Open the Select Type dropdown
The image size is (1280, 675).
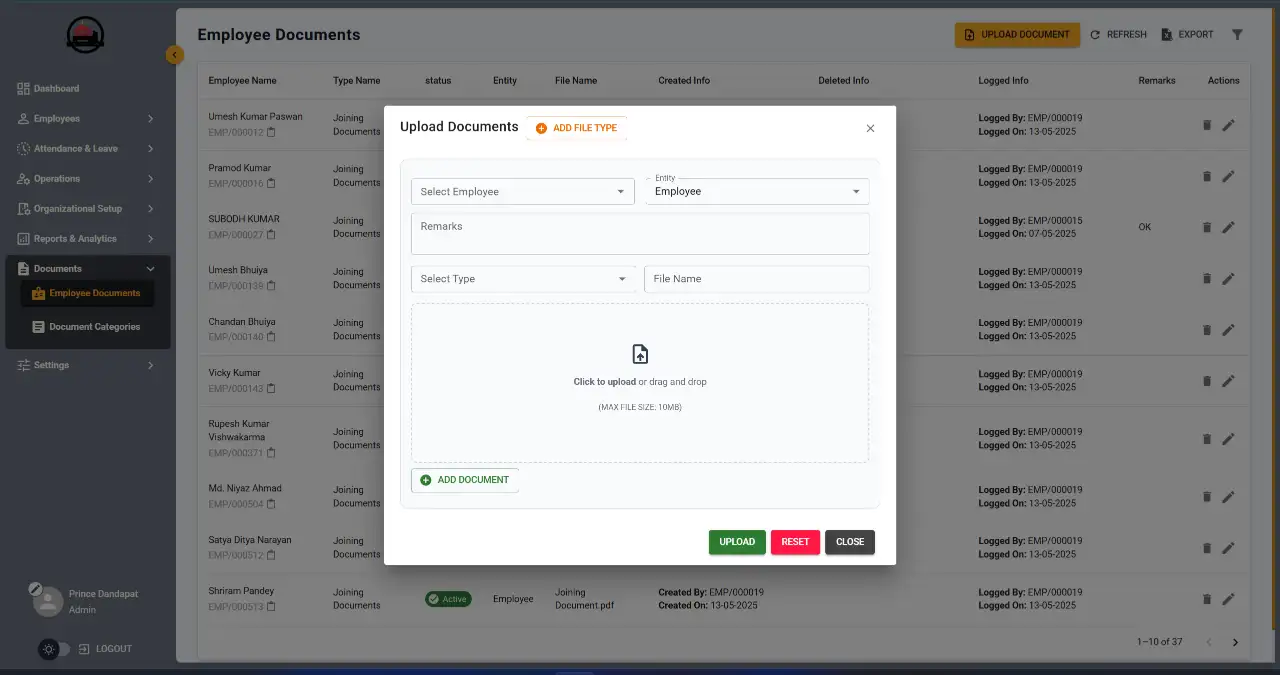pos(522,278)
